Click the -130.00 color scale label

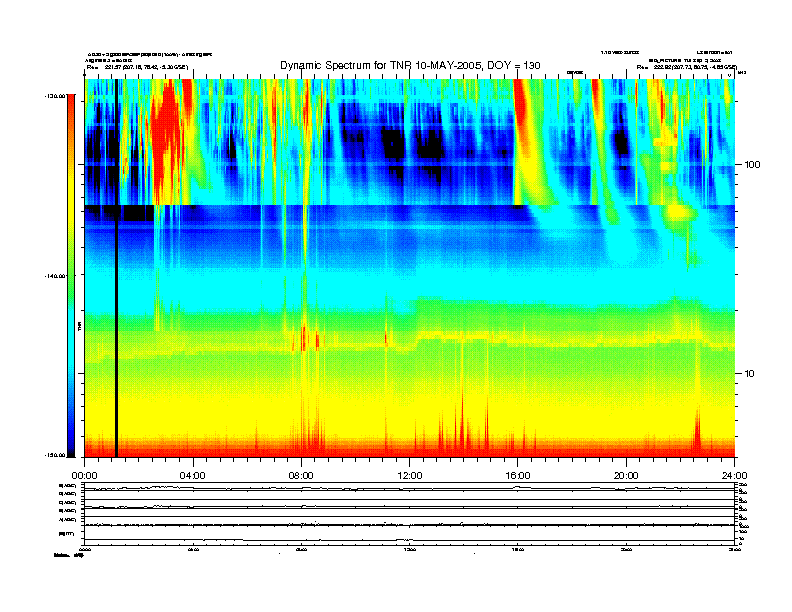click(x=56, y=96)
